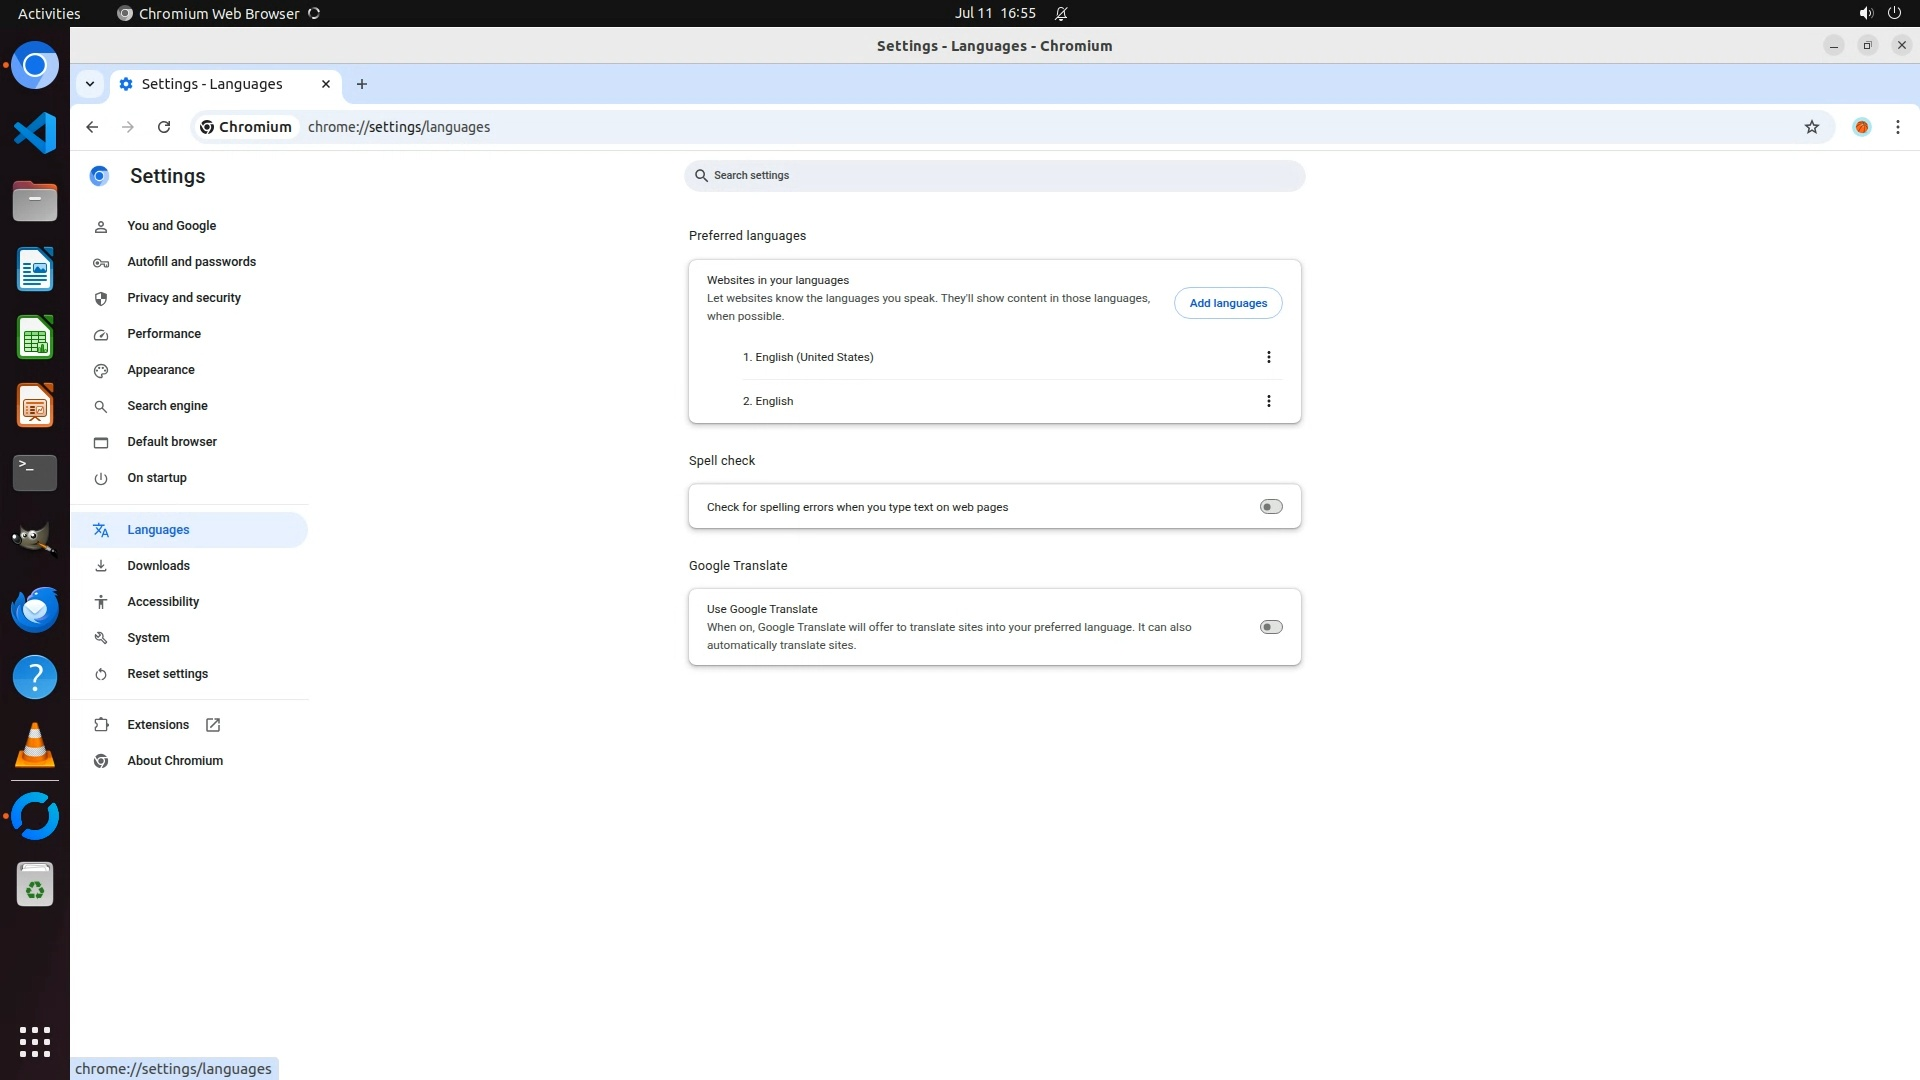This screenshot has width=1920, height=1080.
Task: Reload the current settings page
Action: pyautogui.click(x=164, y=127)
